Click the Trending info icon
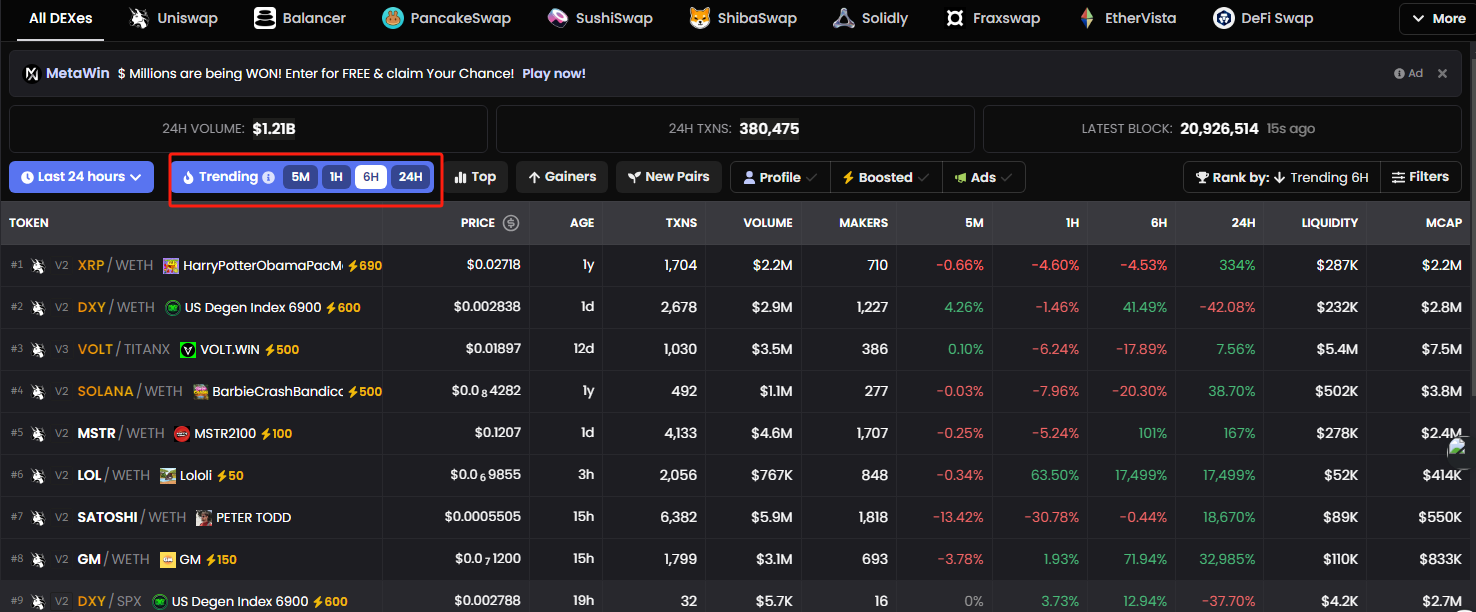Screen dimensions: 1476x612 pos(268,177)
